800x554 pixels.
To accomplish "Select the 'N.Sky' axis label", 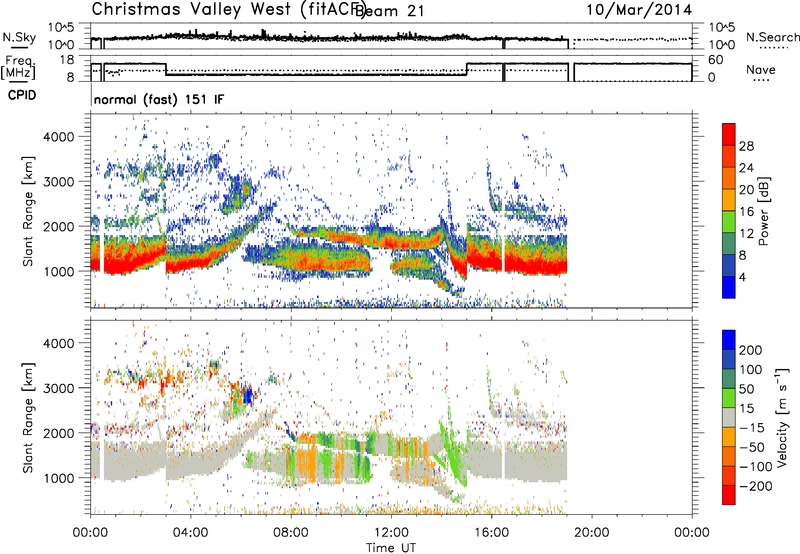I will [19, 37].
